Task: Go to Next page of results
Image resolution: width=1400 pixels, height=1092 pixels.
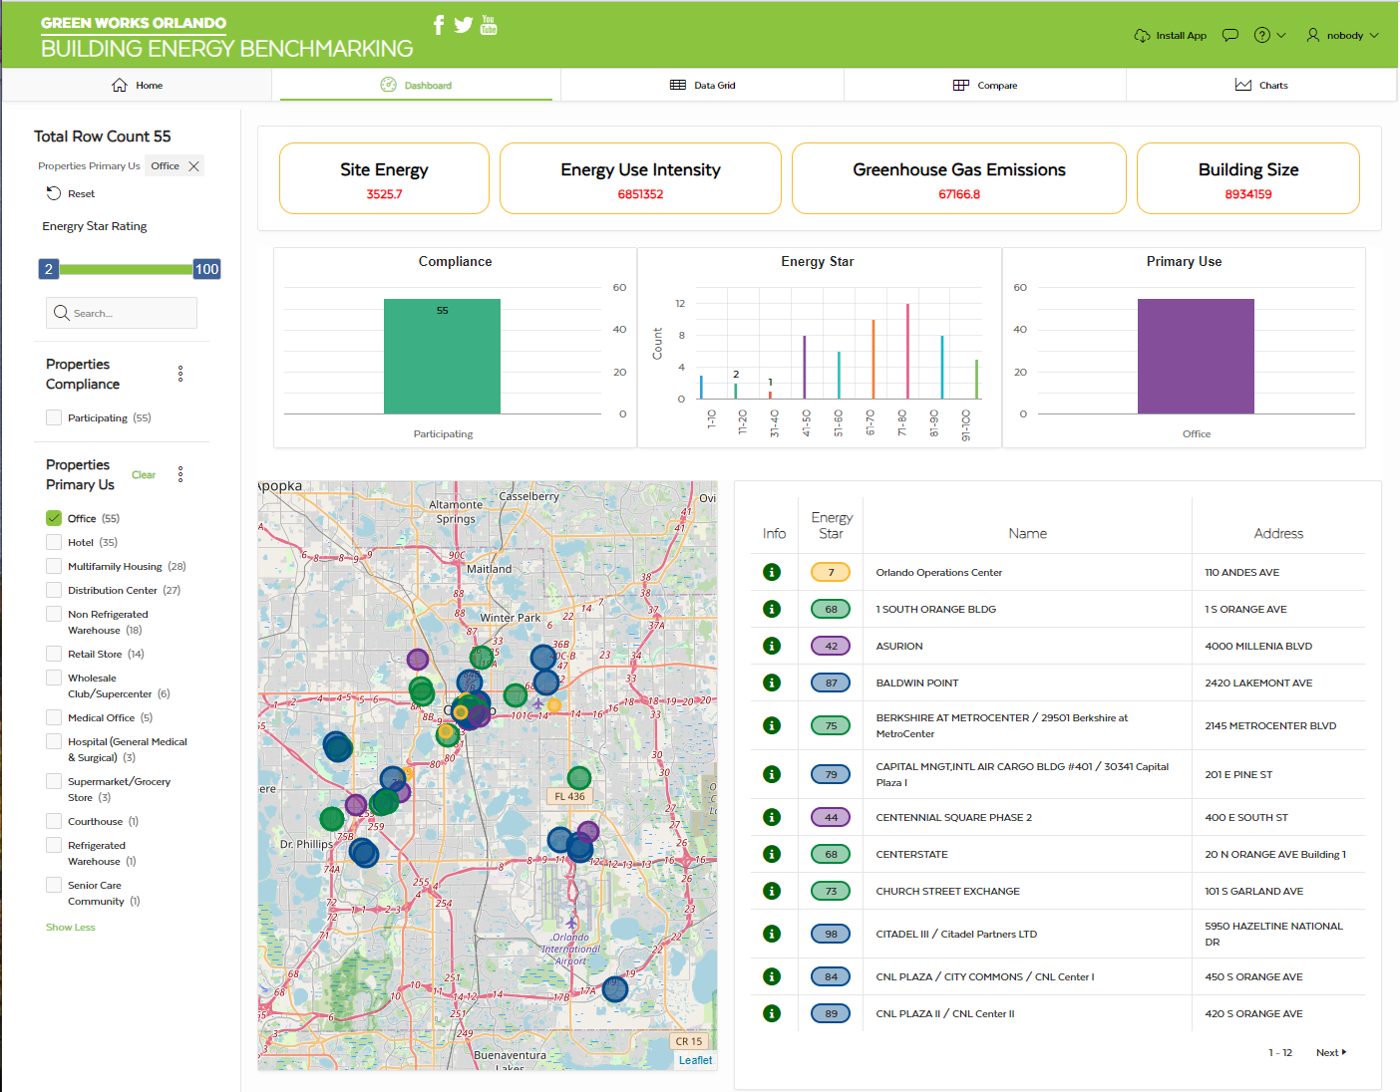Action: (1331, 1052)
